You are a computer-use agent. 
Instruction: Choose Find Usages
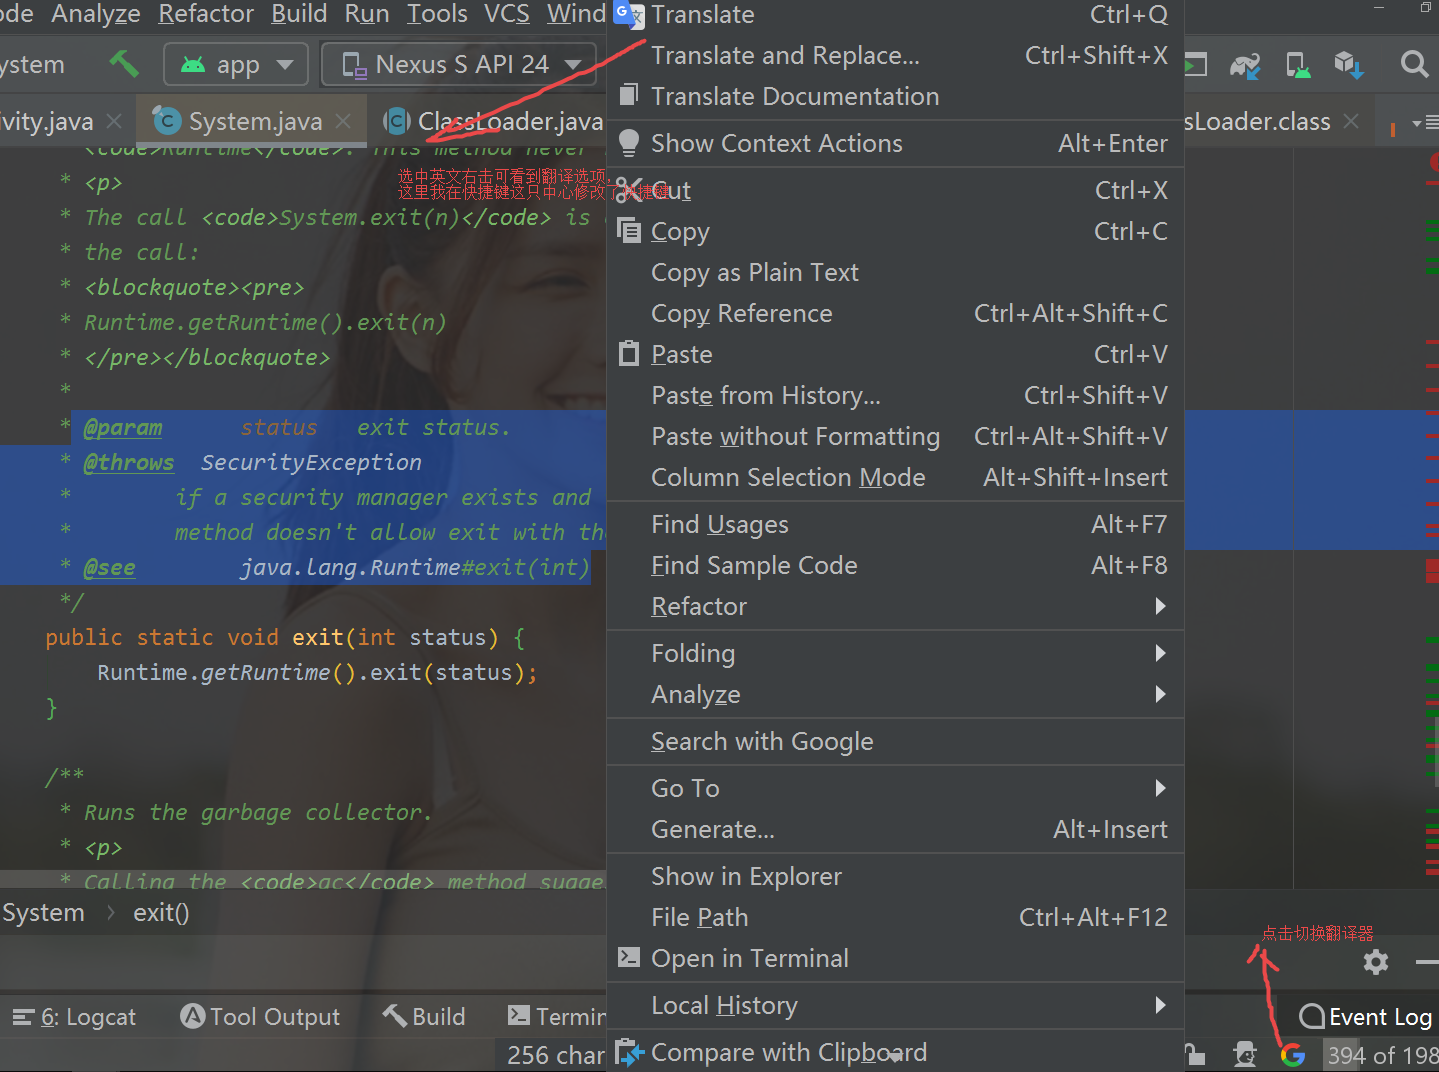coord(895,524)
